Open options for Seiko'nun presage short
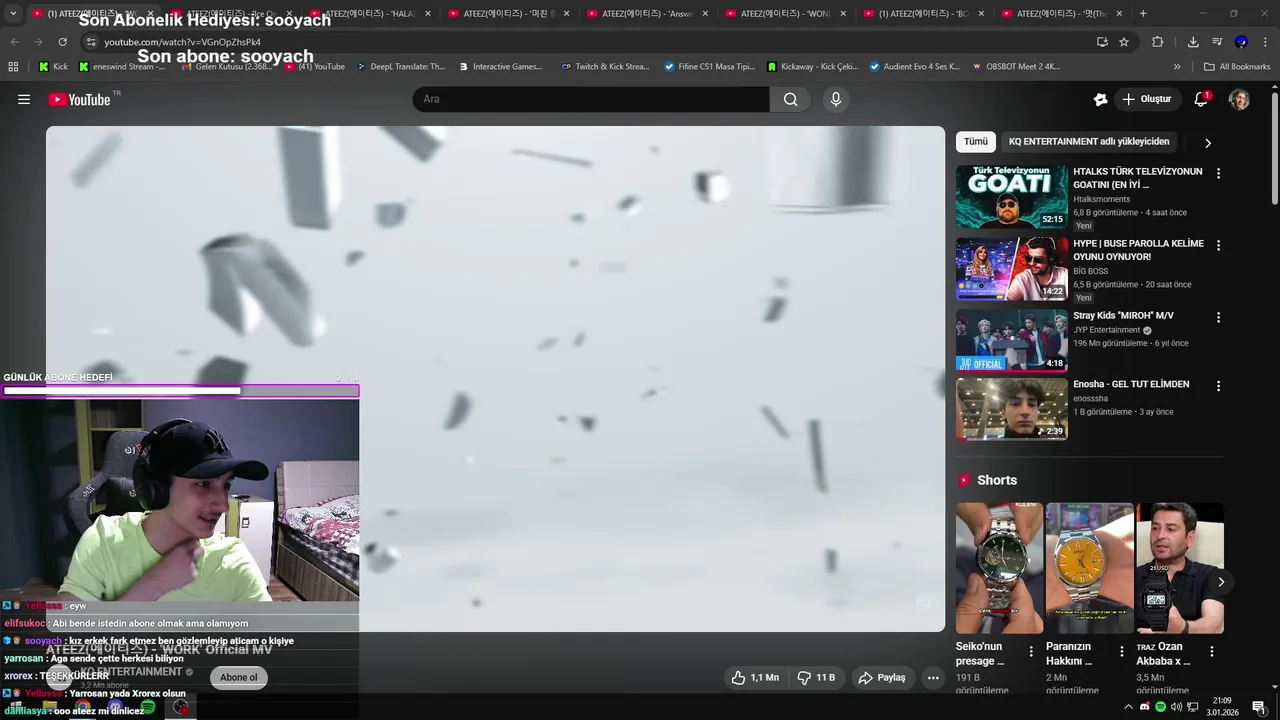1280x720 pixels. pyautogui.click(x=1031, y=651)
